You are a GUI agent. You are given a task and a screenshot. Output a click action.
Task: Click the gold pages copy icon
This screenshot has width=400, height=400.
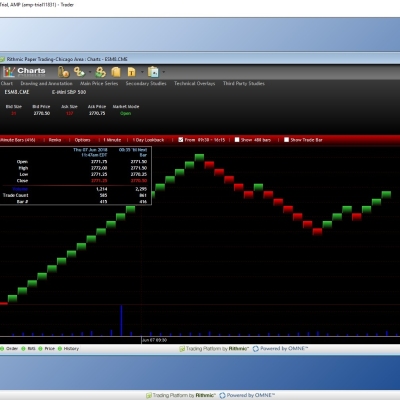point(116,72)
